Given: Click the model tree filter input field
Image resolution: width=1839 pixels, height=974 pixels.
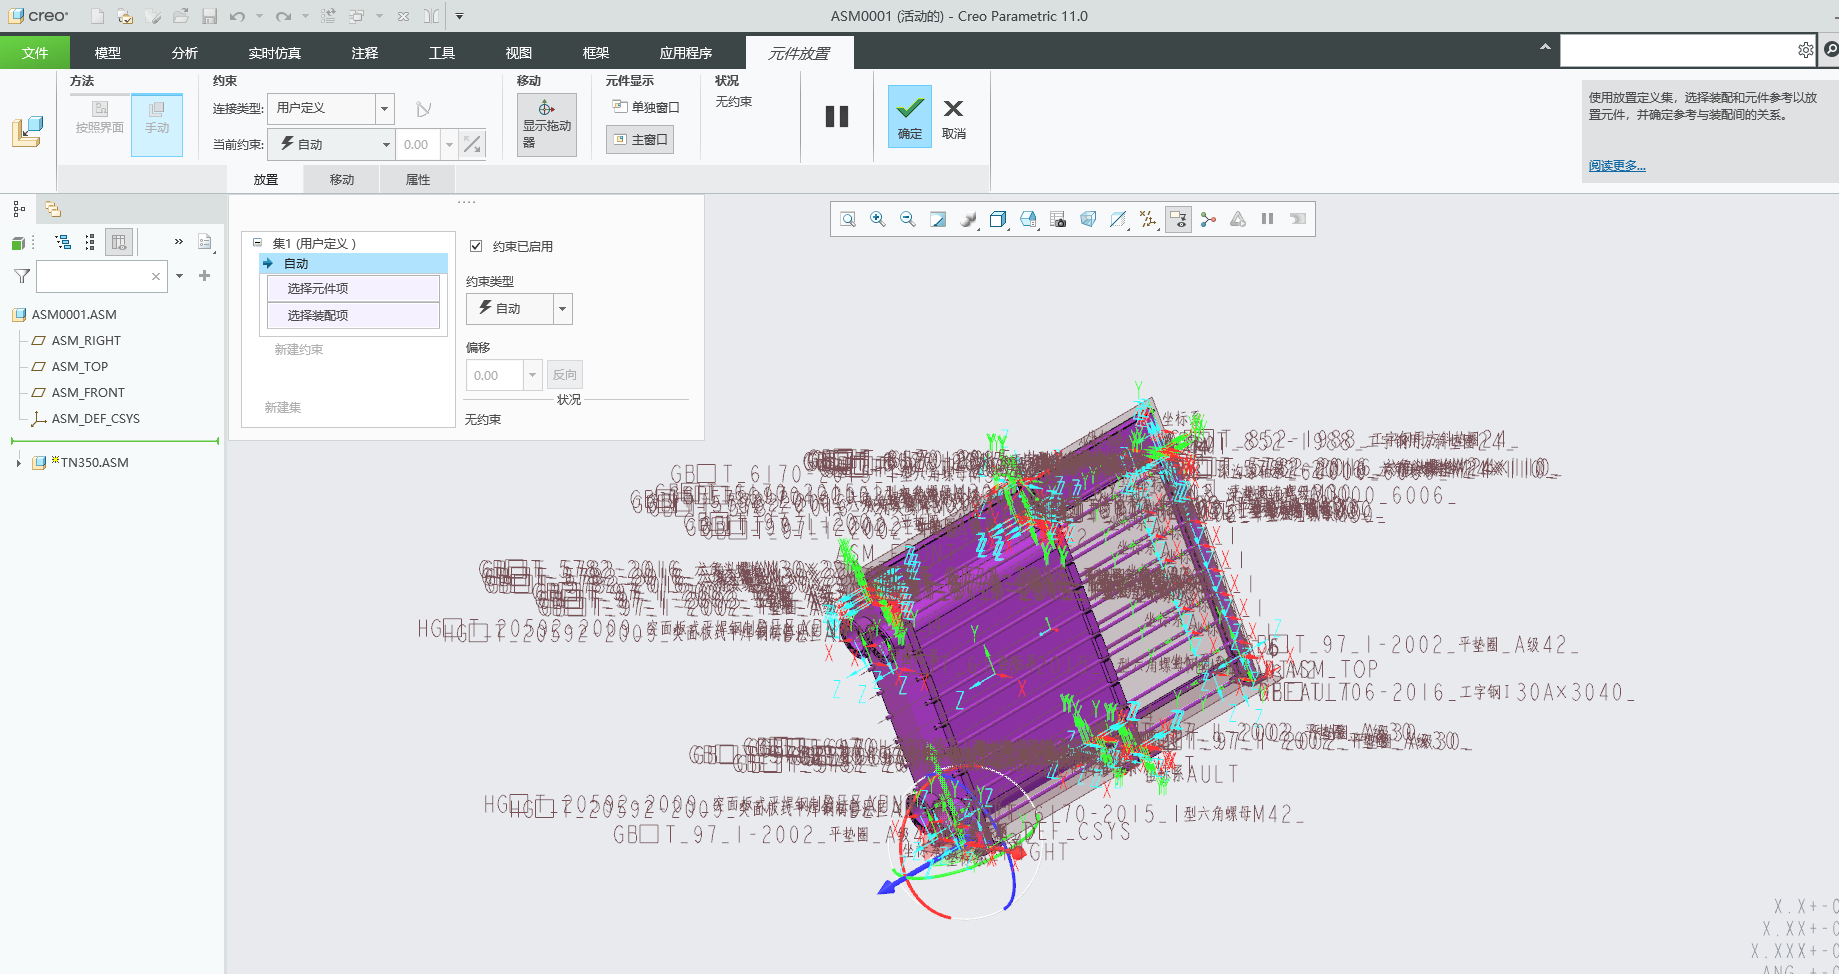Looking at the screenshot, I should [x=93, y=276].
